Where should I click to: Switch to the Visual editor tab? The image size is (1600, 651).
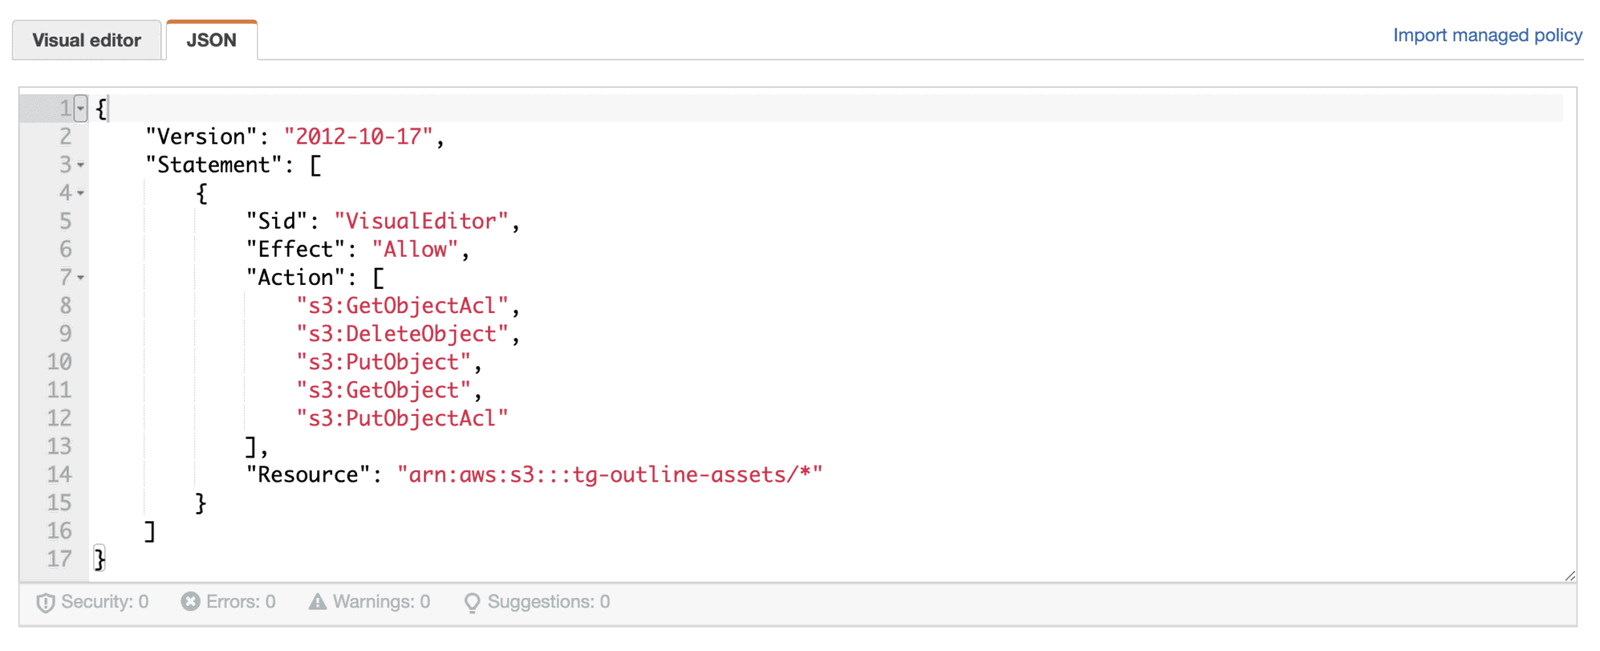click(x=87, y=41)
